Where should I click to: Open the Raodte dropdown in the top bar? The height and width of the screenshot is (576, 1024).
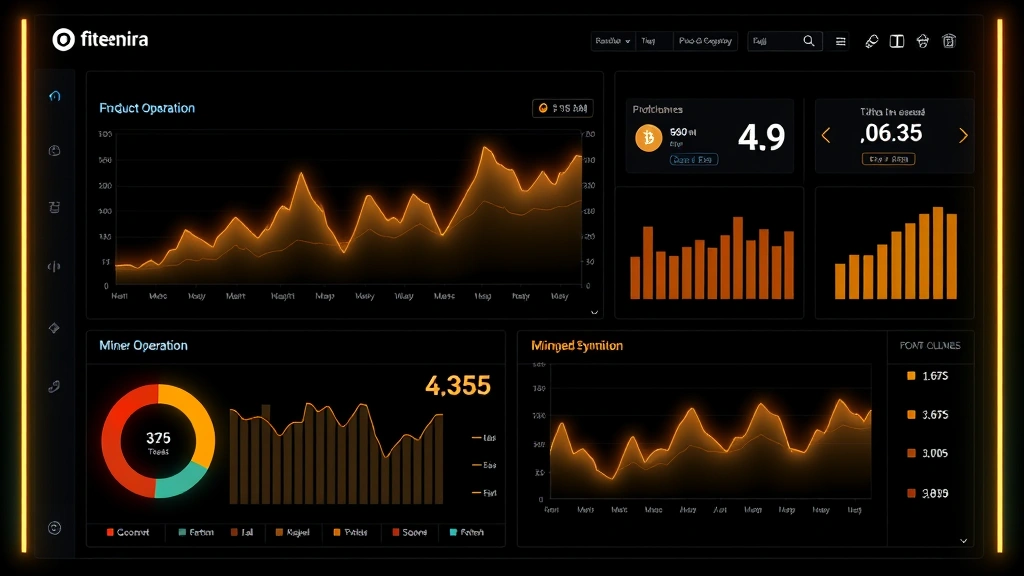613,41
